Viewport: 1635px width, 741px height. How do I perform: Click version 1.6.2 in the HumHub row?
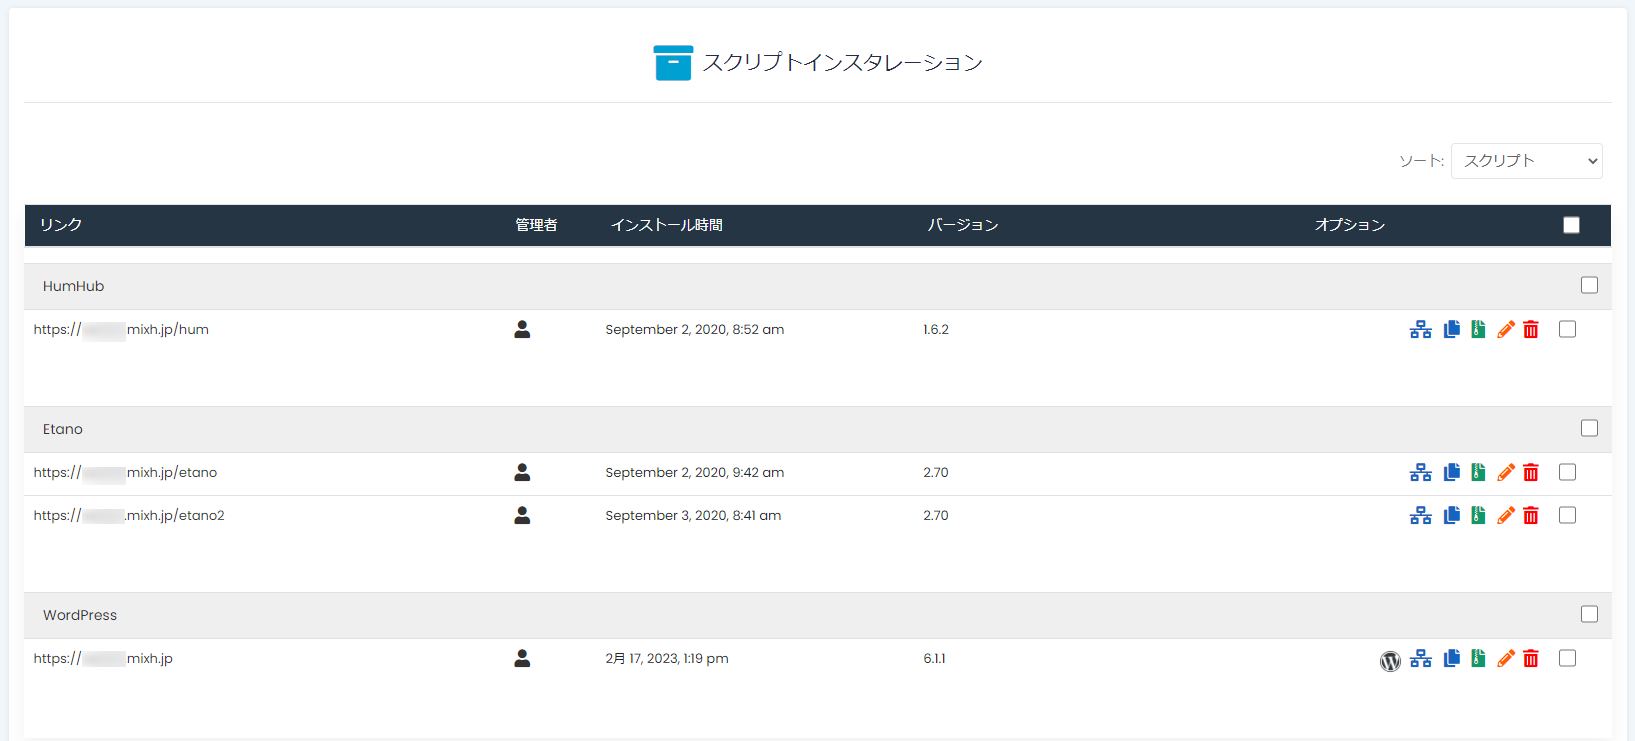click(936, 329)
